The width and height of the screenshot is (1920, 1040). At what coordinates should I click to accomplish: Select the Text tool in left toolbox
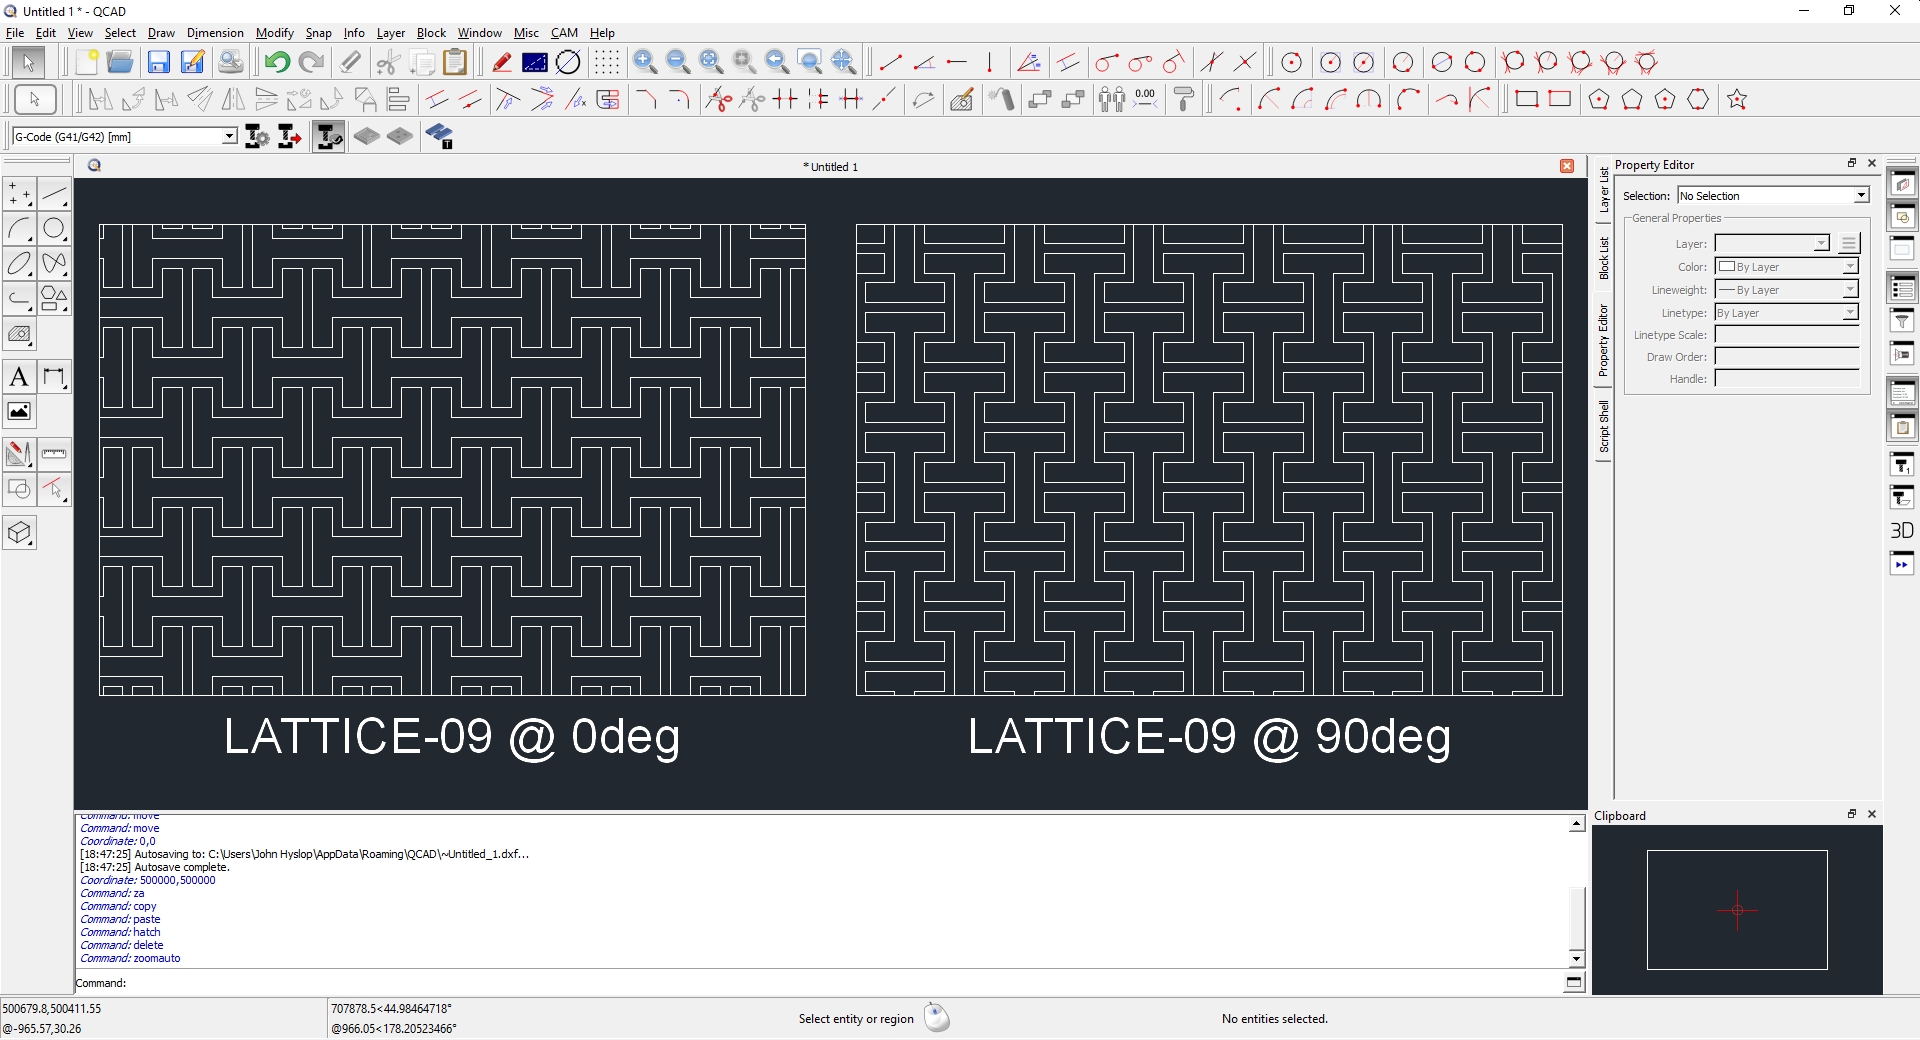(19, 377)
